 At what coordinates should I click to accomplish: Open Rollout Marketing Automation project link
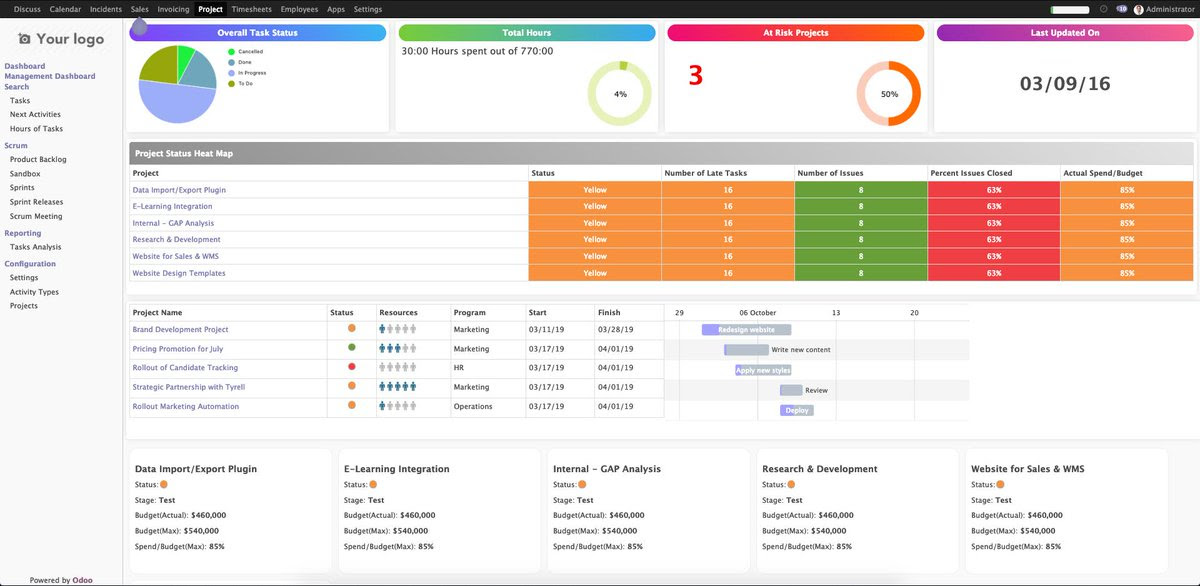coord(186,406)
